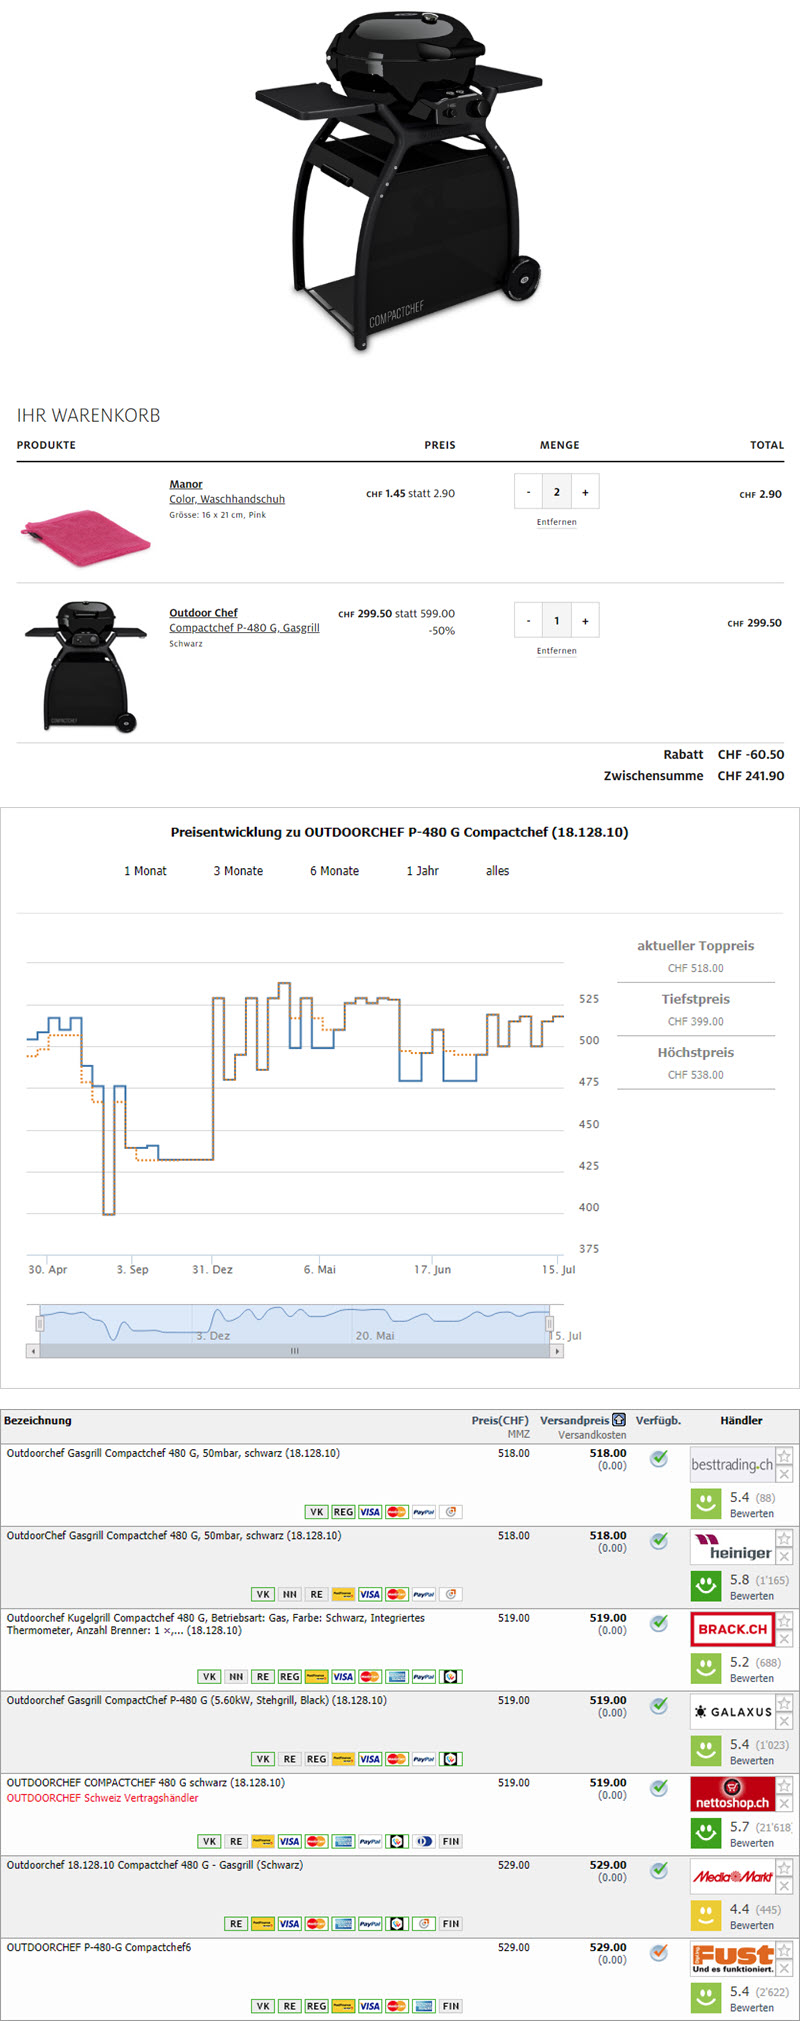Click the house icon beside Versandpreis
Viewport: 800px width, 2021px height.
point(619,1420)
